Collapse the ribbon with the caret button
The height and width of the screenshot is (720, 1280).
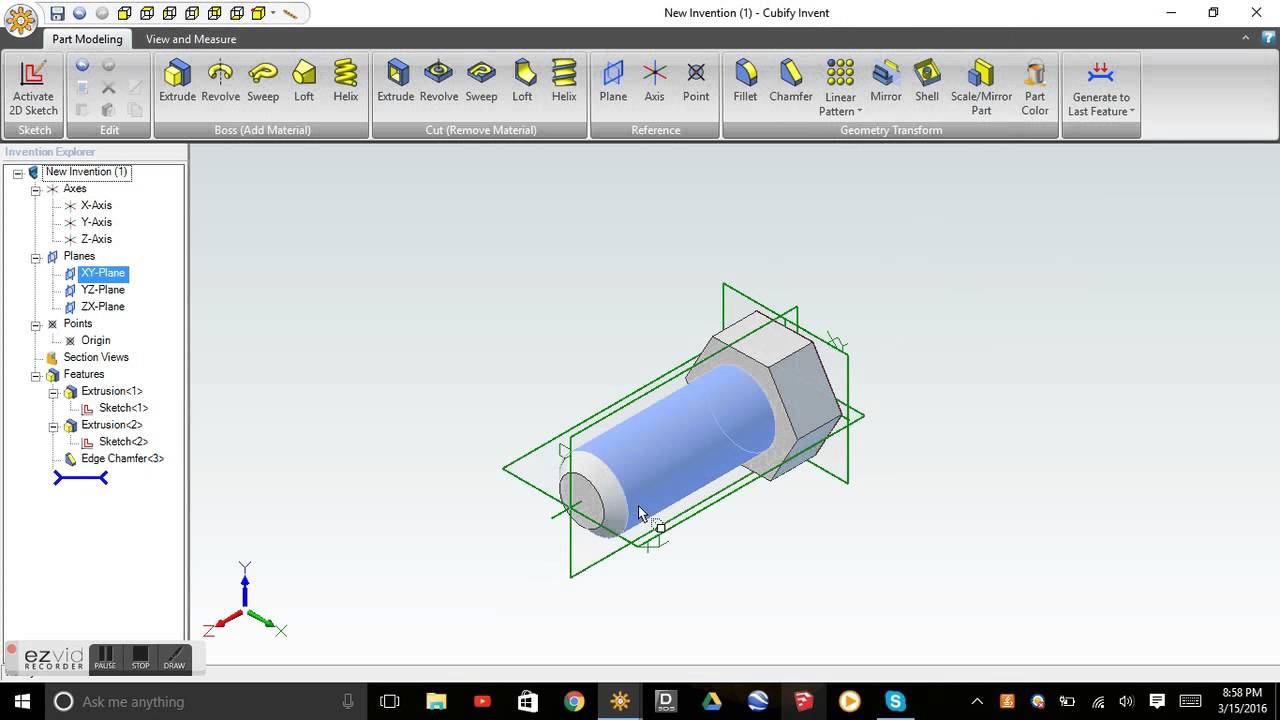point(1246,38)
